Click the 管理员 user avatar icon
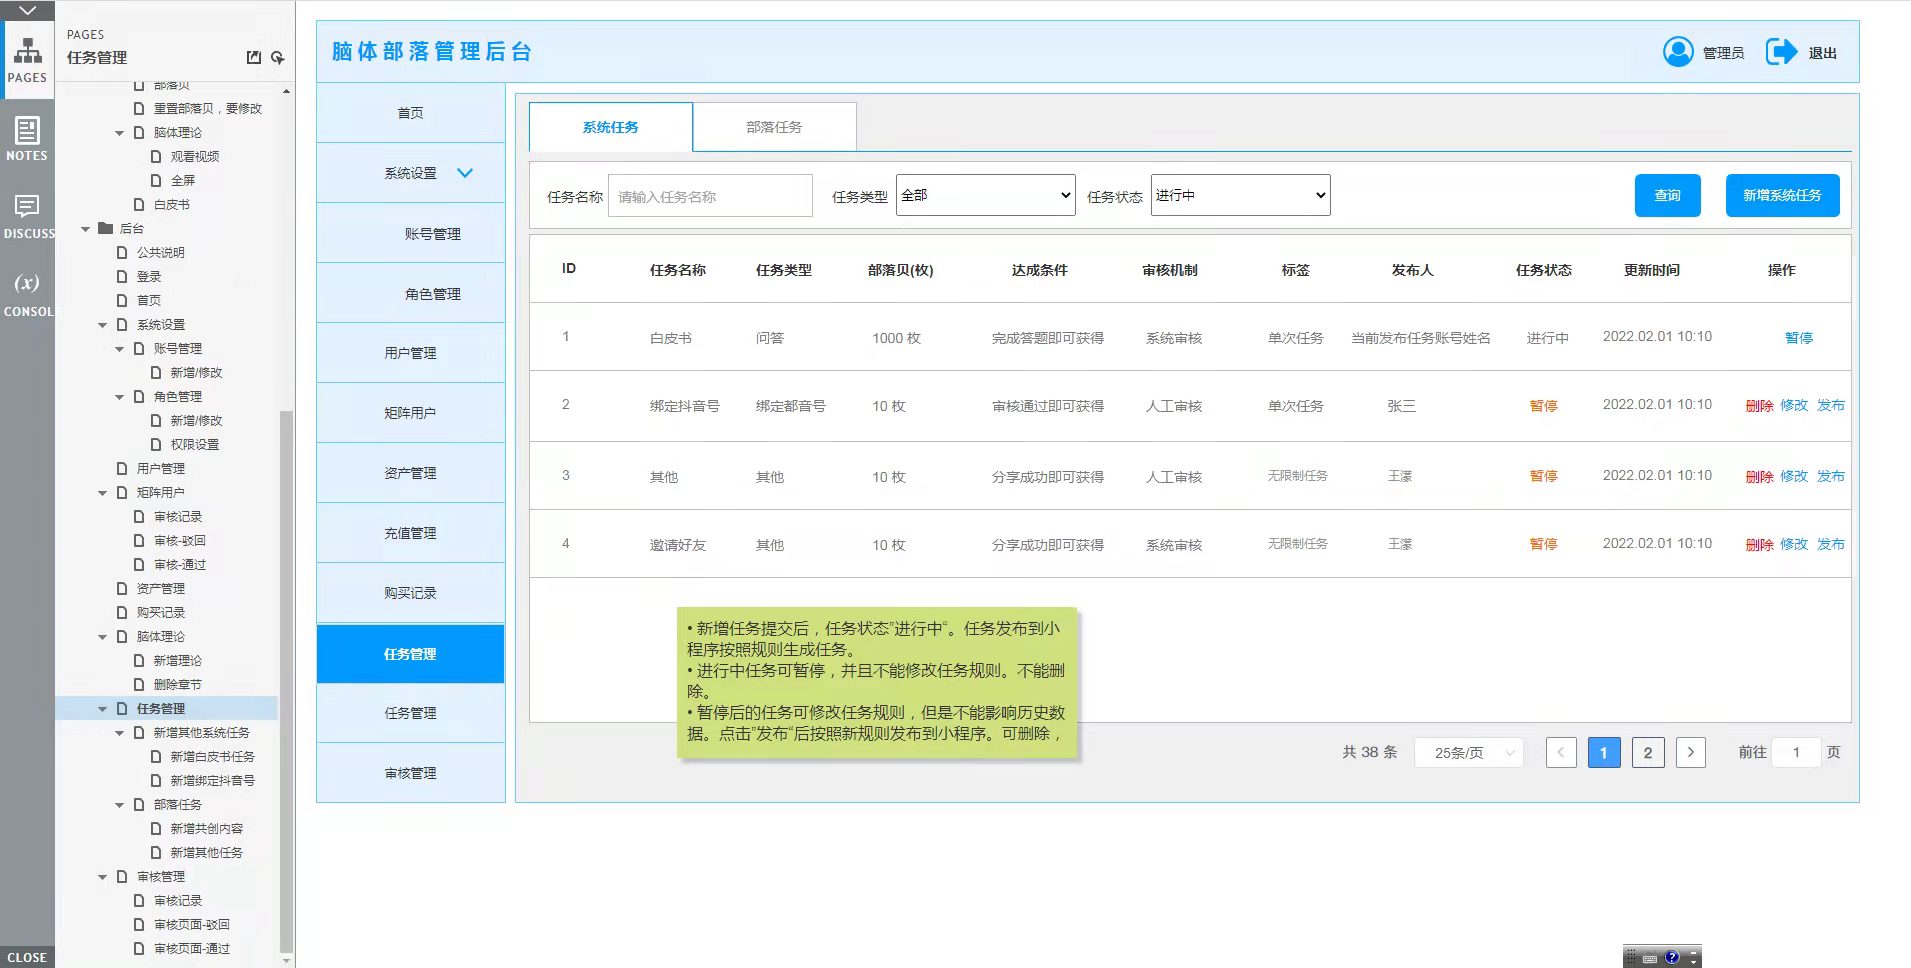1911x968 pixels. pos(1678,52)
